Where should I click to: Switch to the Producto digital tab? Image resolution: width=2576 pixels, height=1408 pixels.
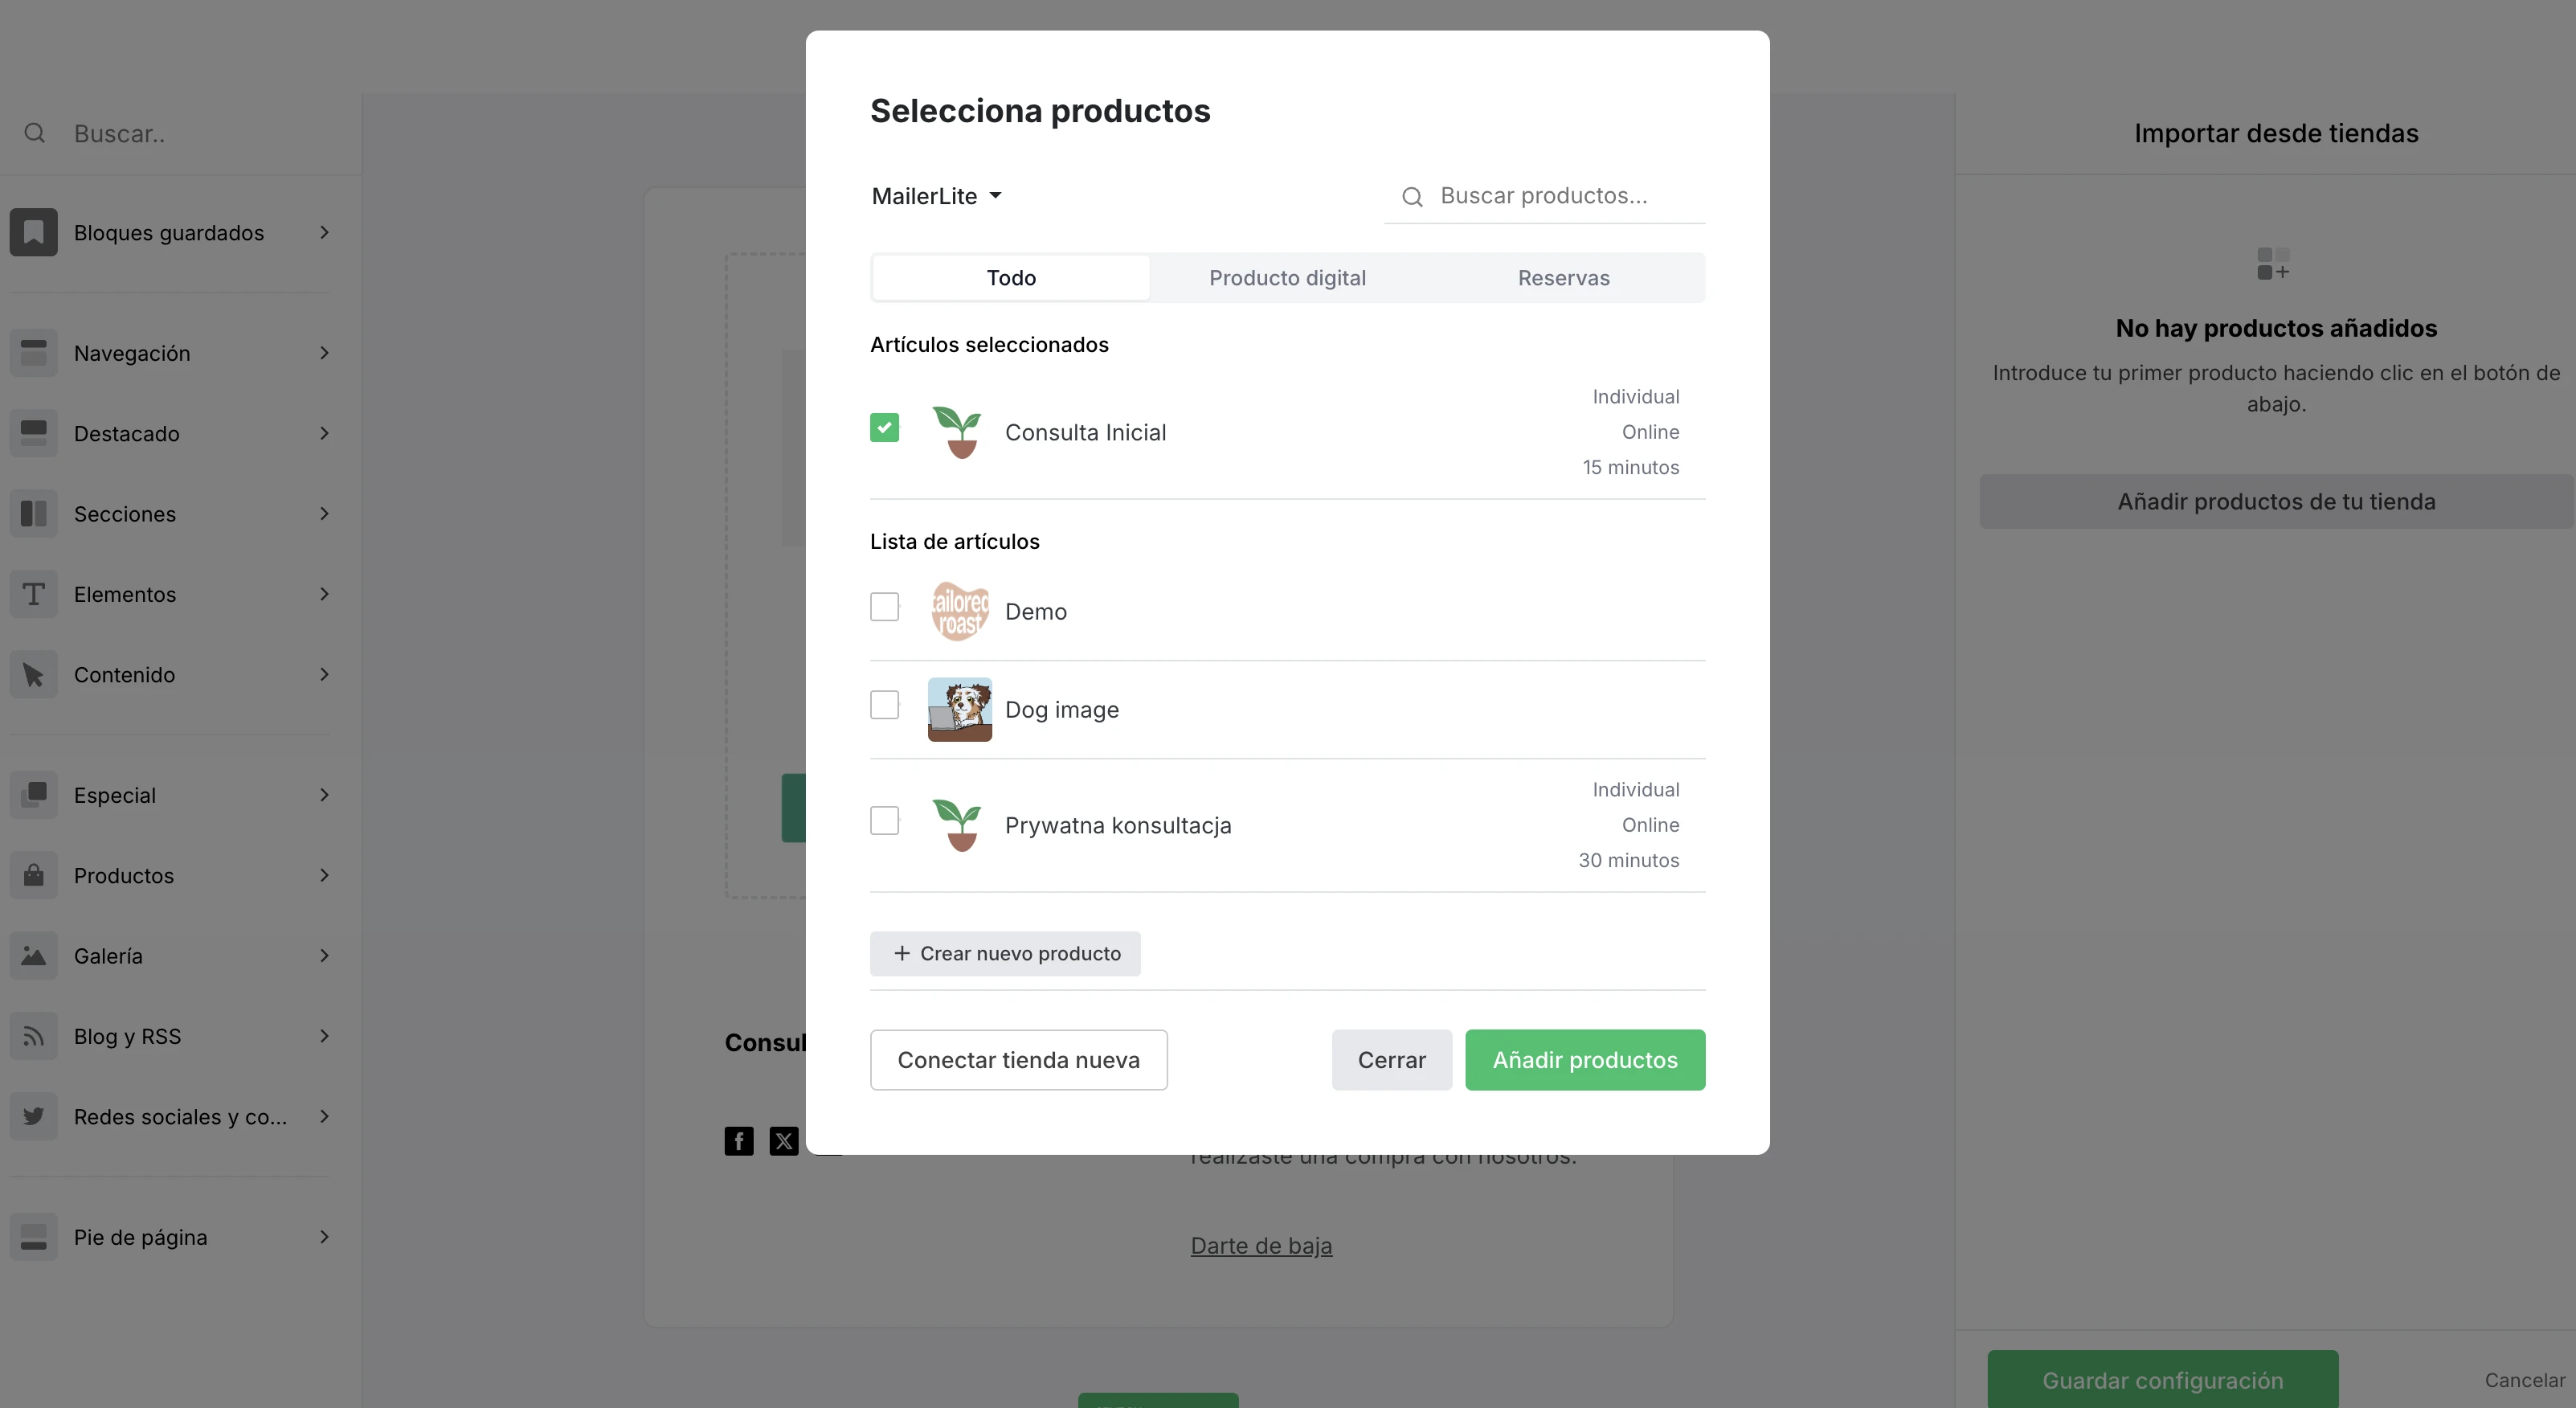coord(1287,278)
